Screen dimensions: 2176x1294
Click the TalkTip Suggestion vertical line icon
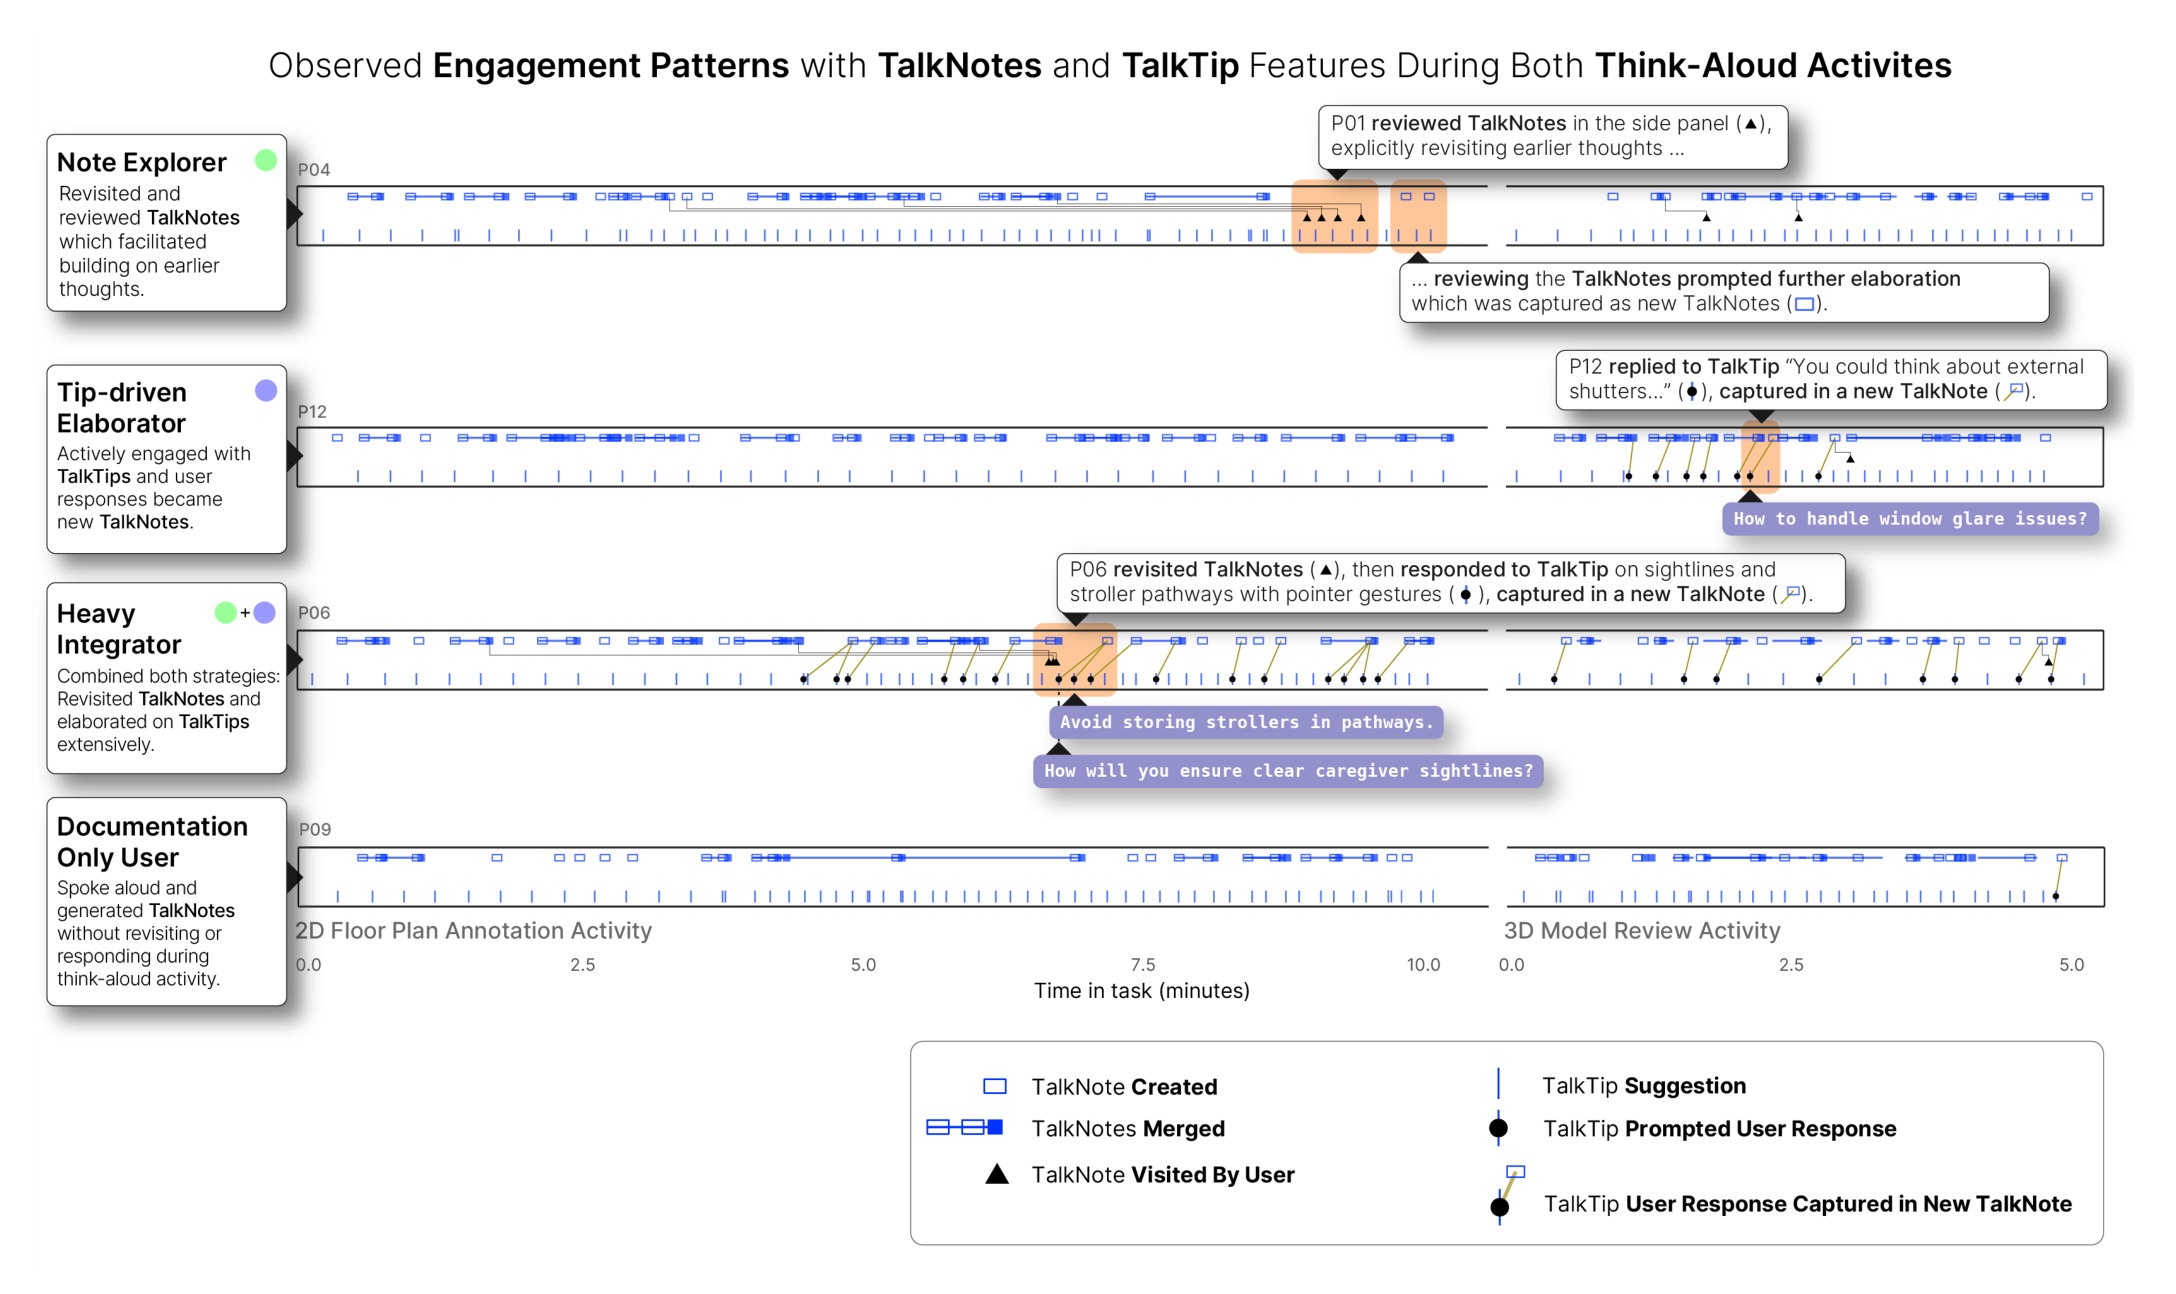point(1498,1084)
